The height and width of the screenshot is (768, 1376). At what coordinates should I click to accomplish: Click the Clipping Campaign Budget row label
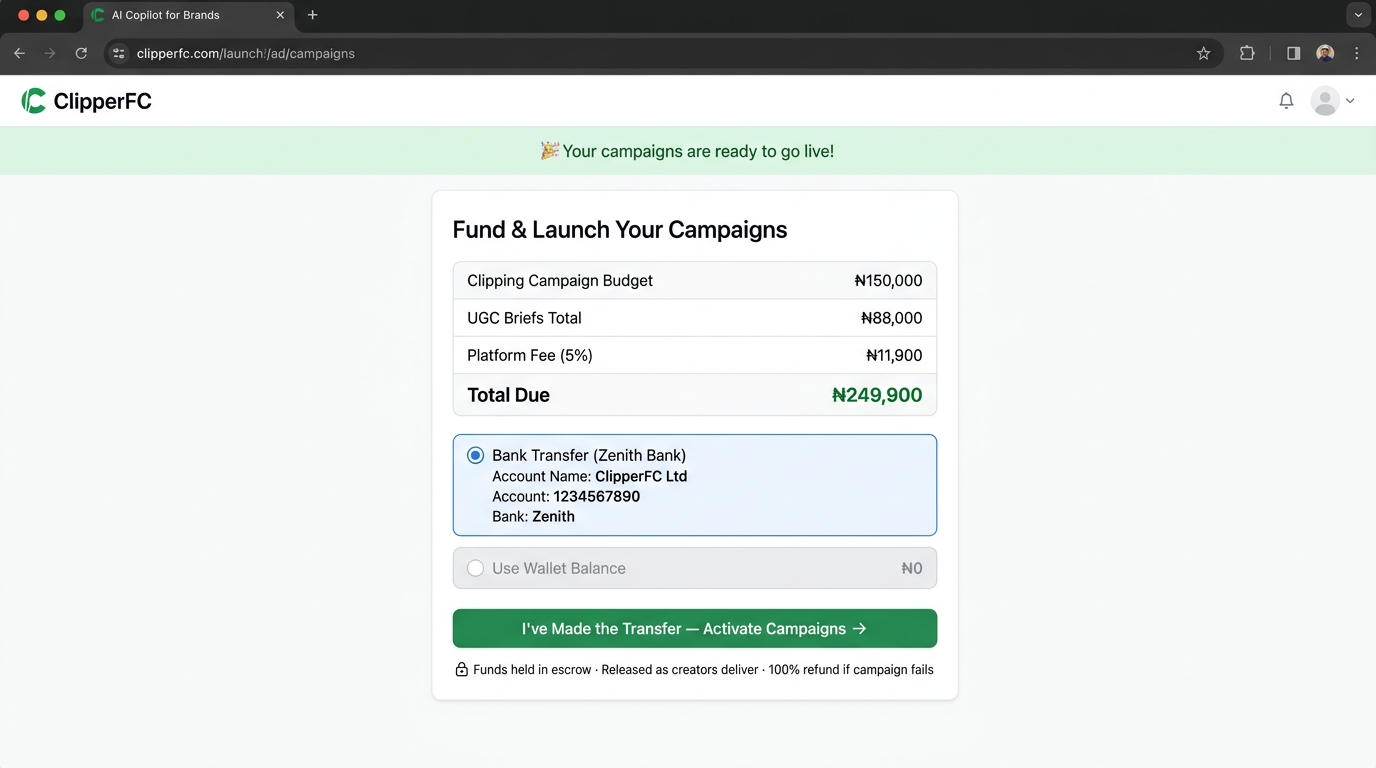point(560,280)
